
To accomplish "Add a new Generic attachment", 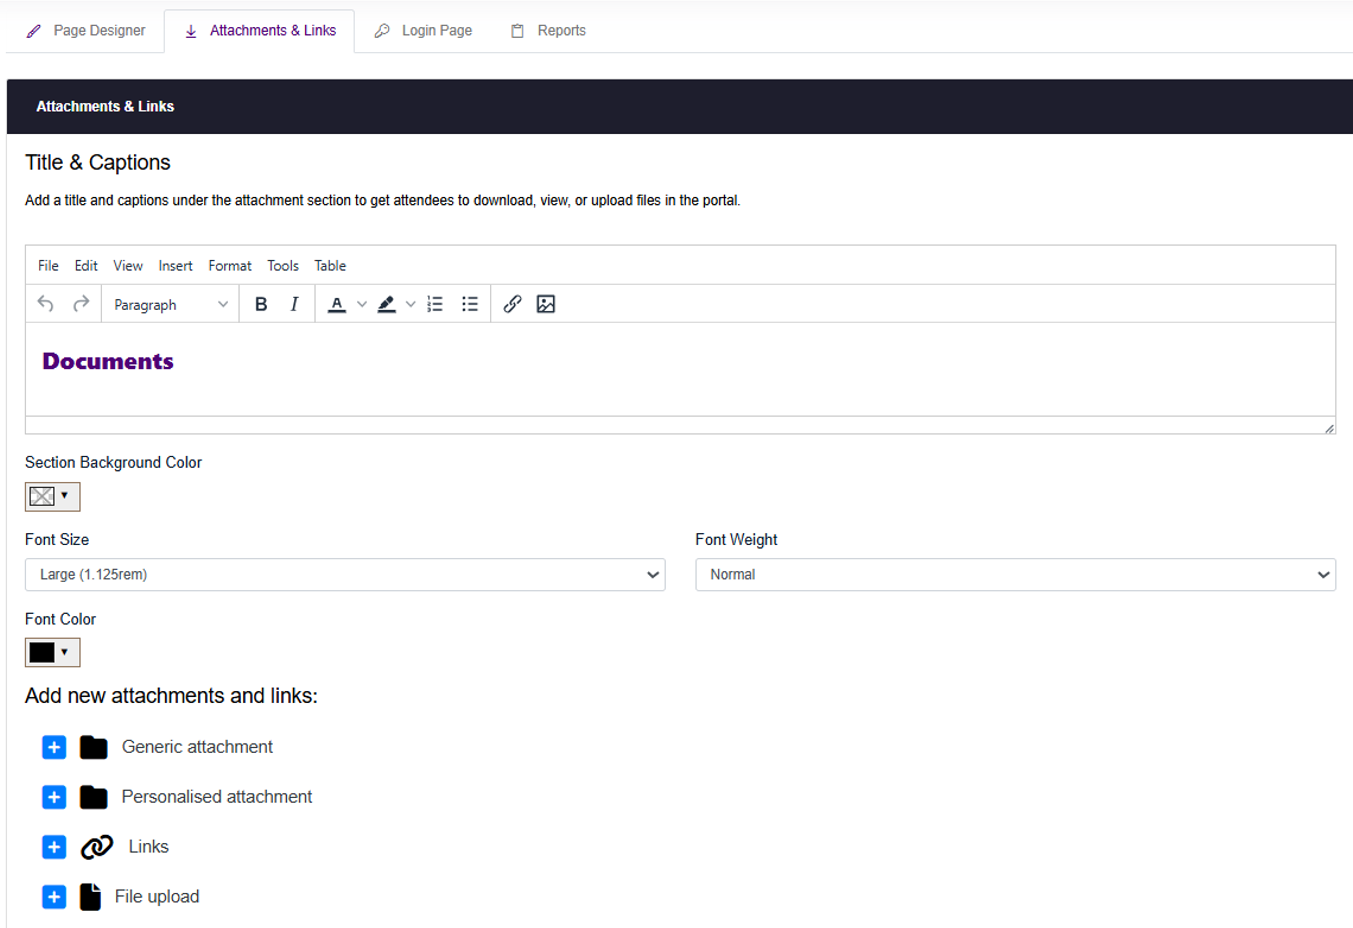I will coord(54,747).
